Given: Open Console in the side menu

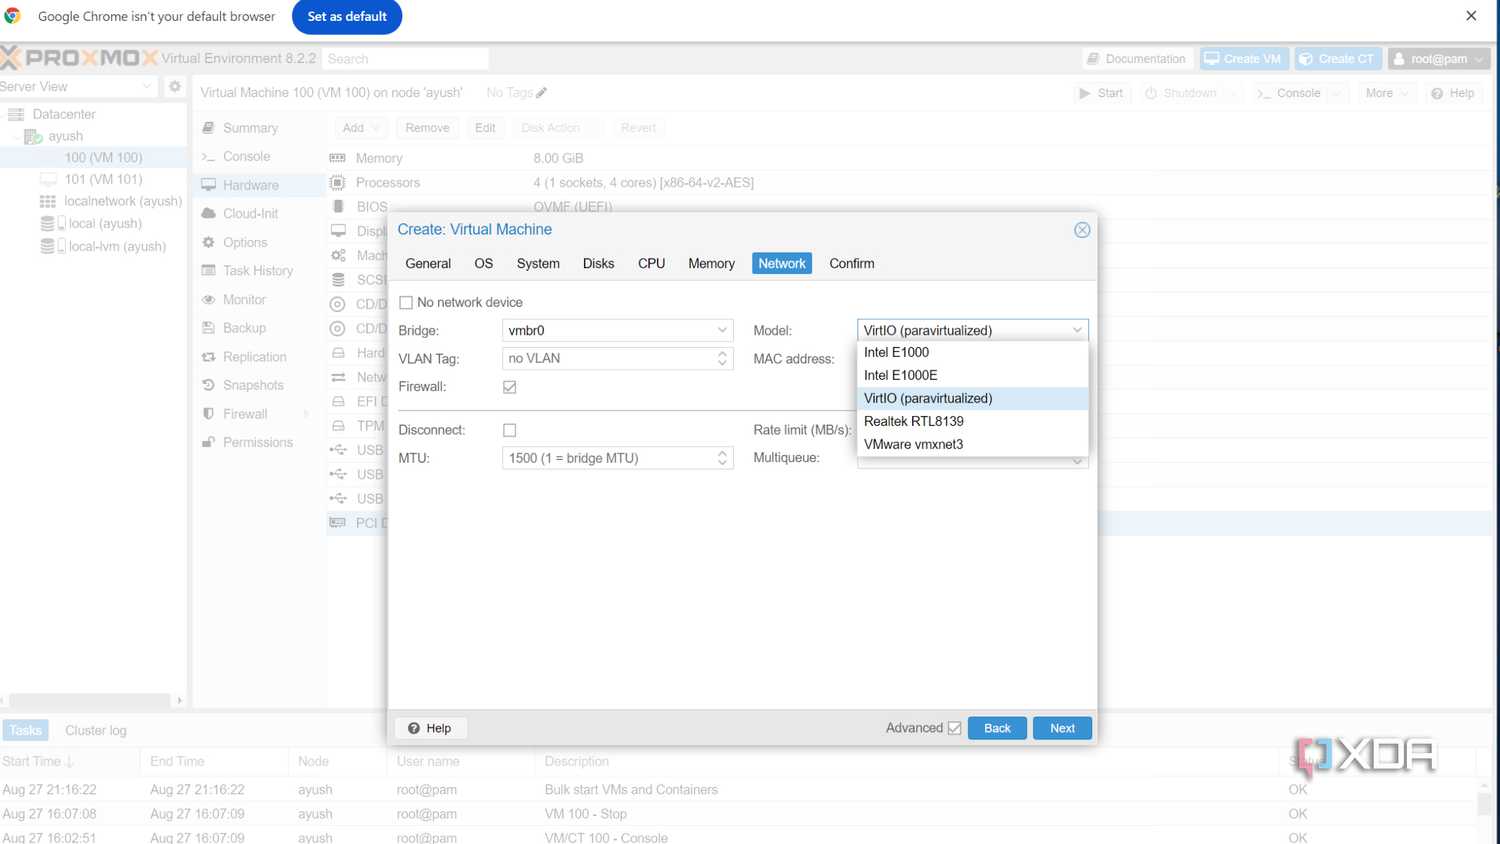Looking at the screenshot, I should tap(246, 157).
